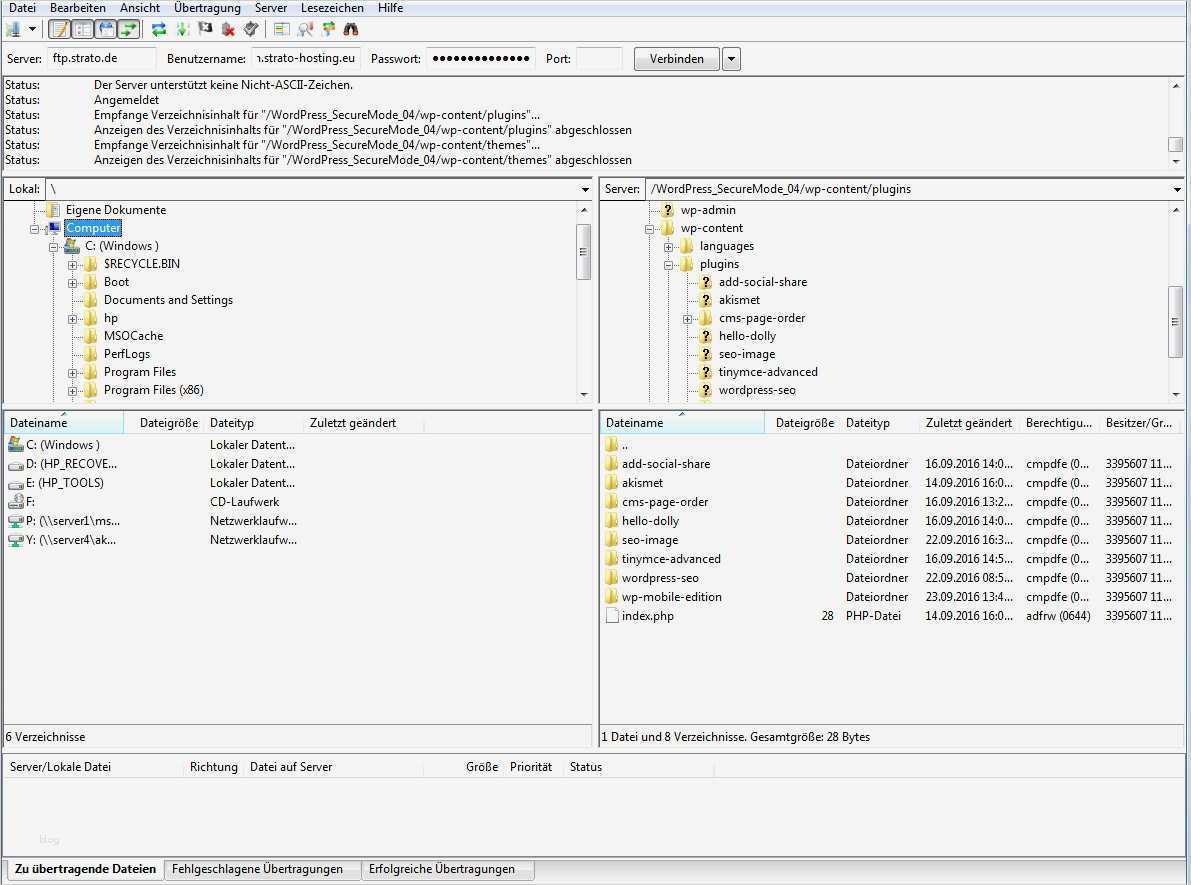Viewport: 1191px width, 885px height.
Task: Toggle the transfer queue display
Action: tap(129, 29)
